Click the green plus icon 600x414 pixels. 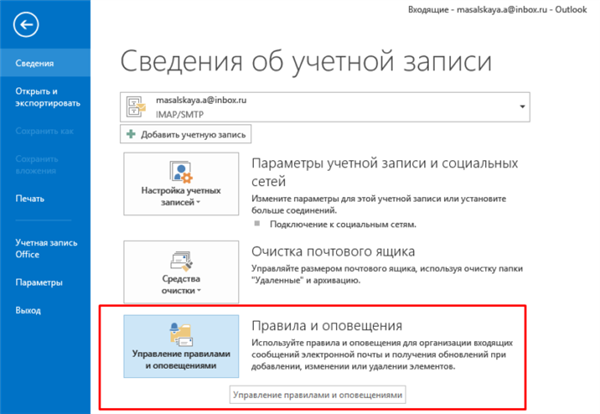click(x=131, y=134)
